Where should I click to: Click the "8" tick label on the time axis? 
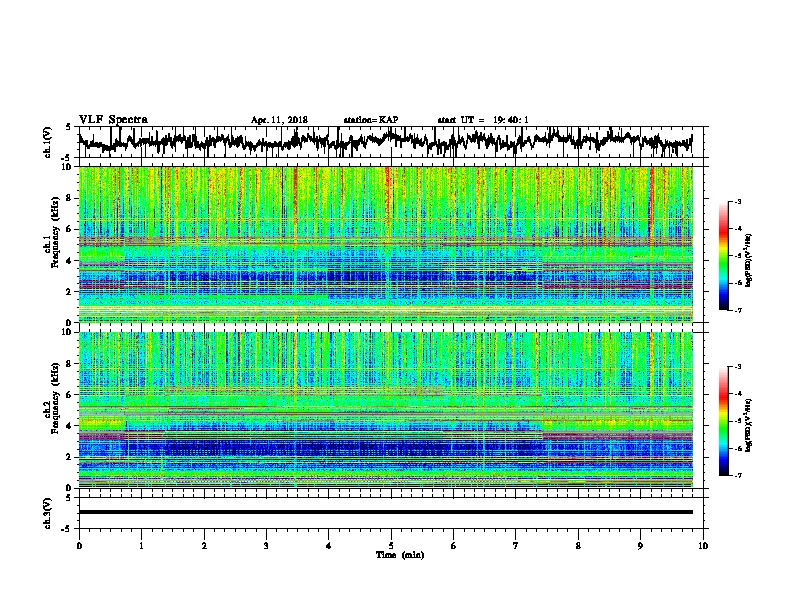tap(578, 546)
